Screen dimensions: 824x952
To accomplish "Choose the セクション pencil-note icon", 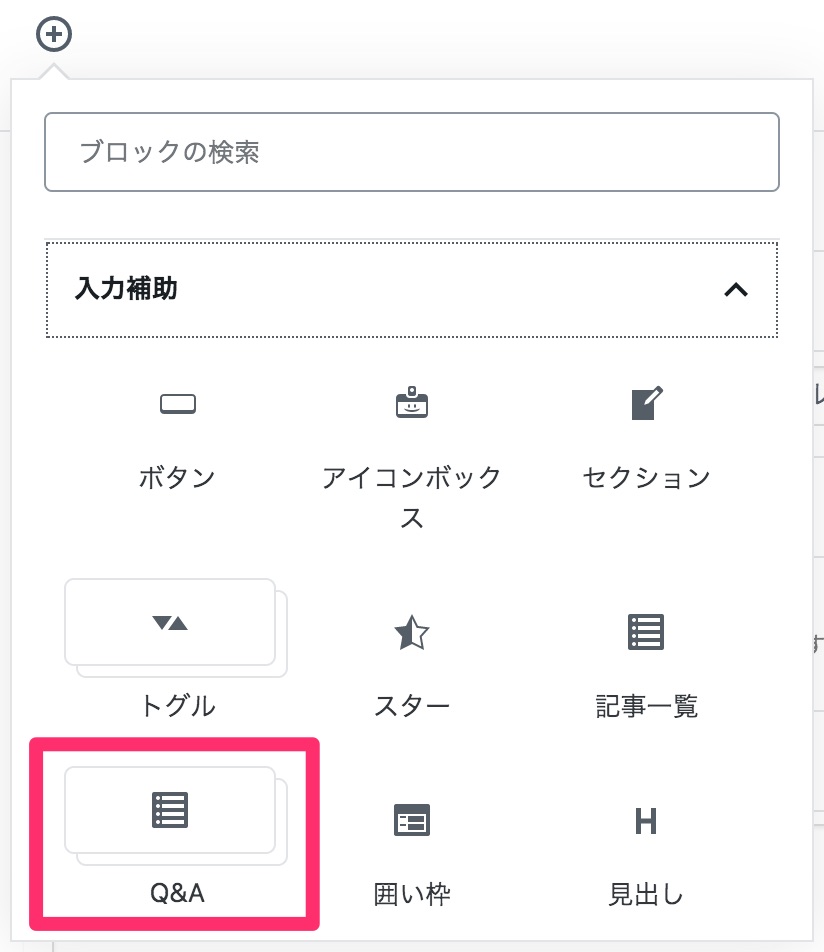I will (646, 403).
